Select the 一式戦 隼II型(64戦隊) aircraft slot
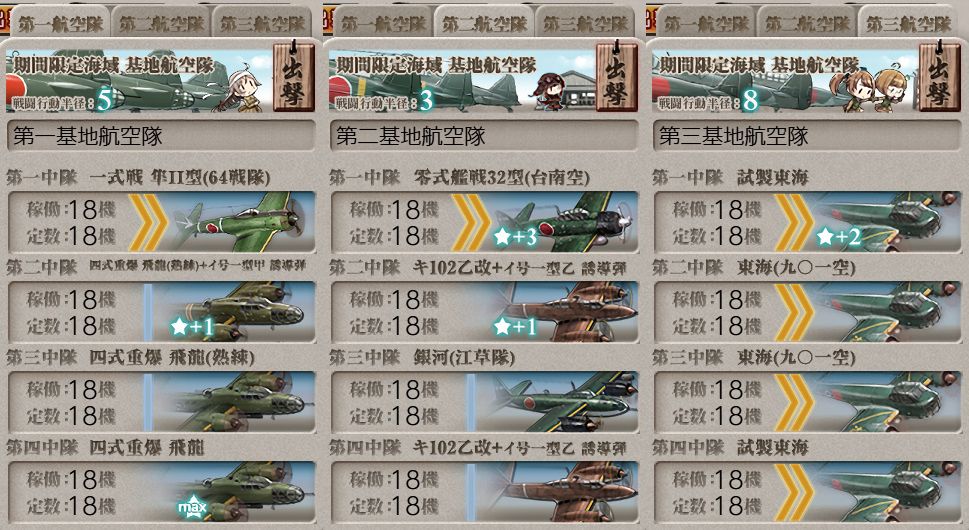The width and height of the screenshot is (969, 530). (x=162, y=222)
